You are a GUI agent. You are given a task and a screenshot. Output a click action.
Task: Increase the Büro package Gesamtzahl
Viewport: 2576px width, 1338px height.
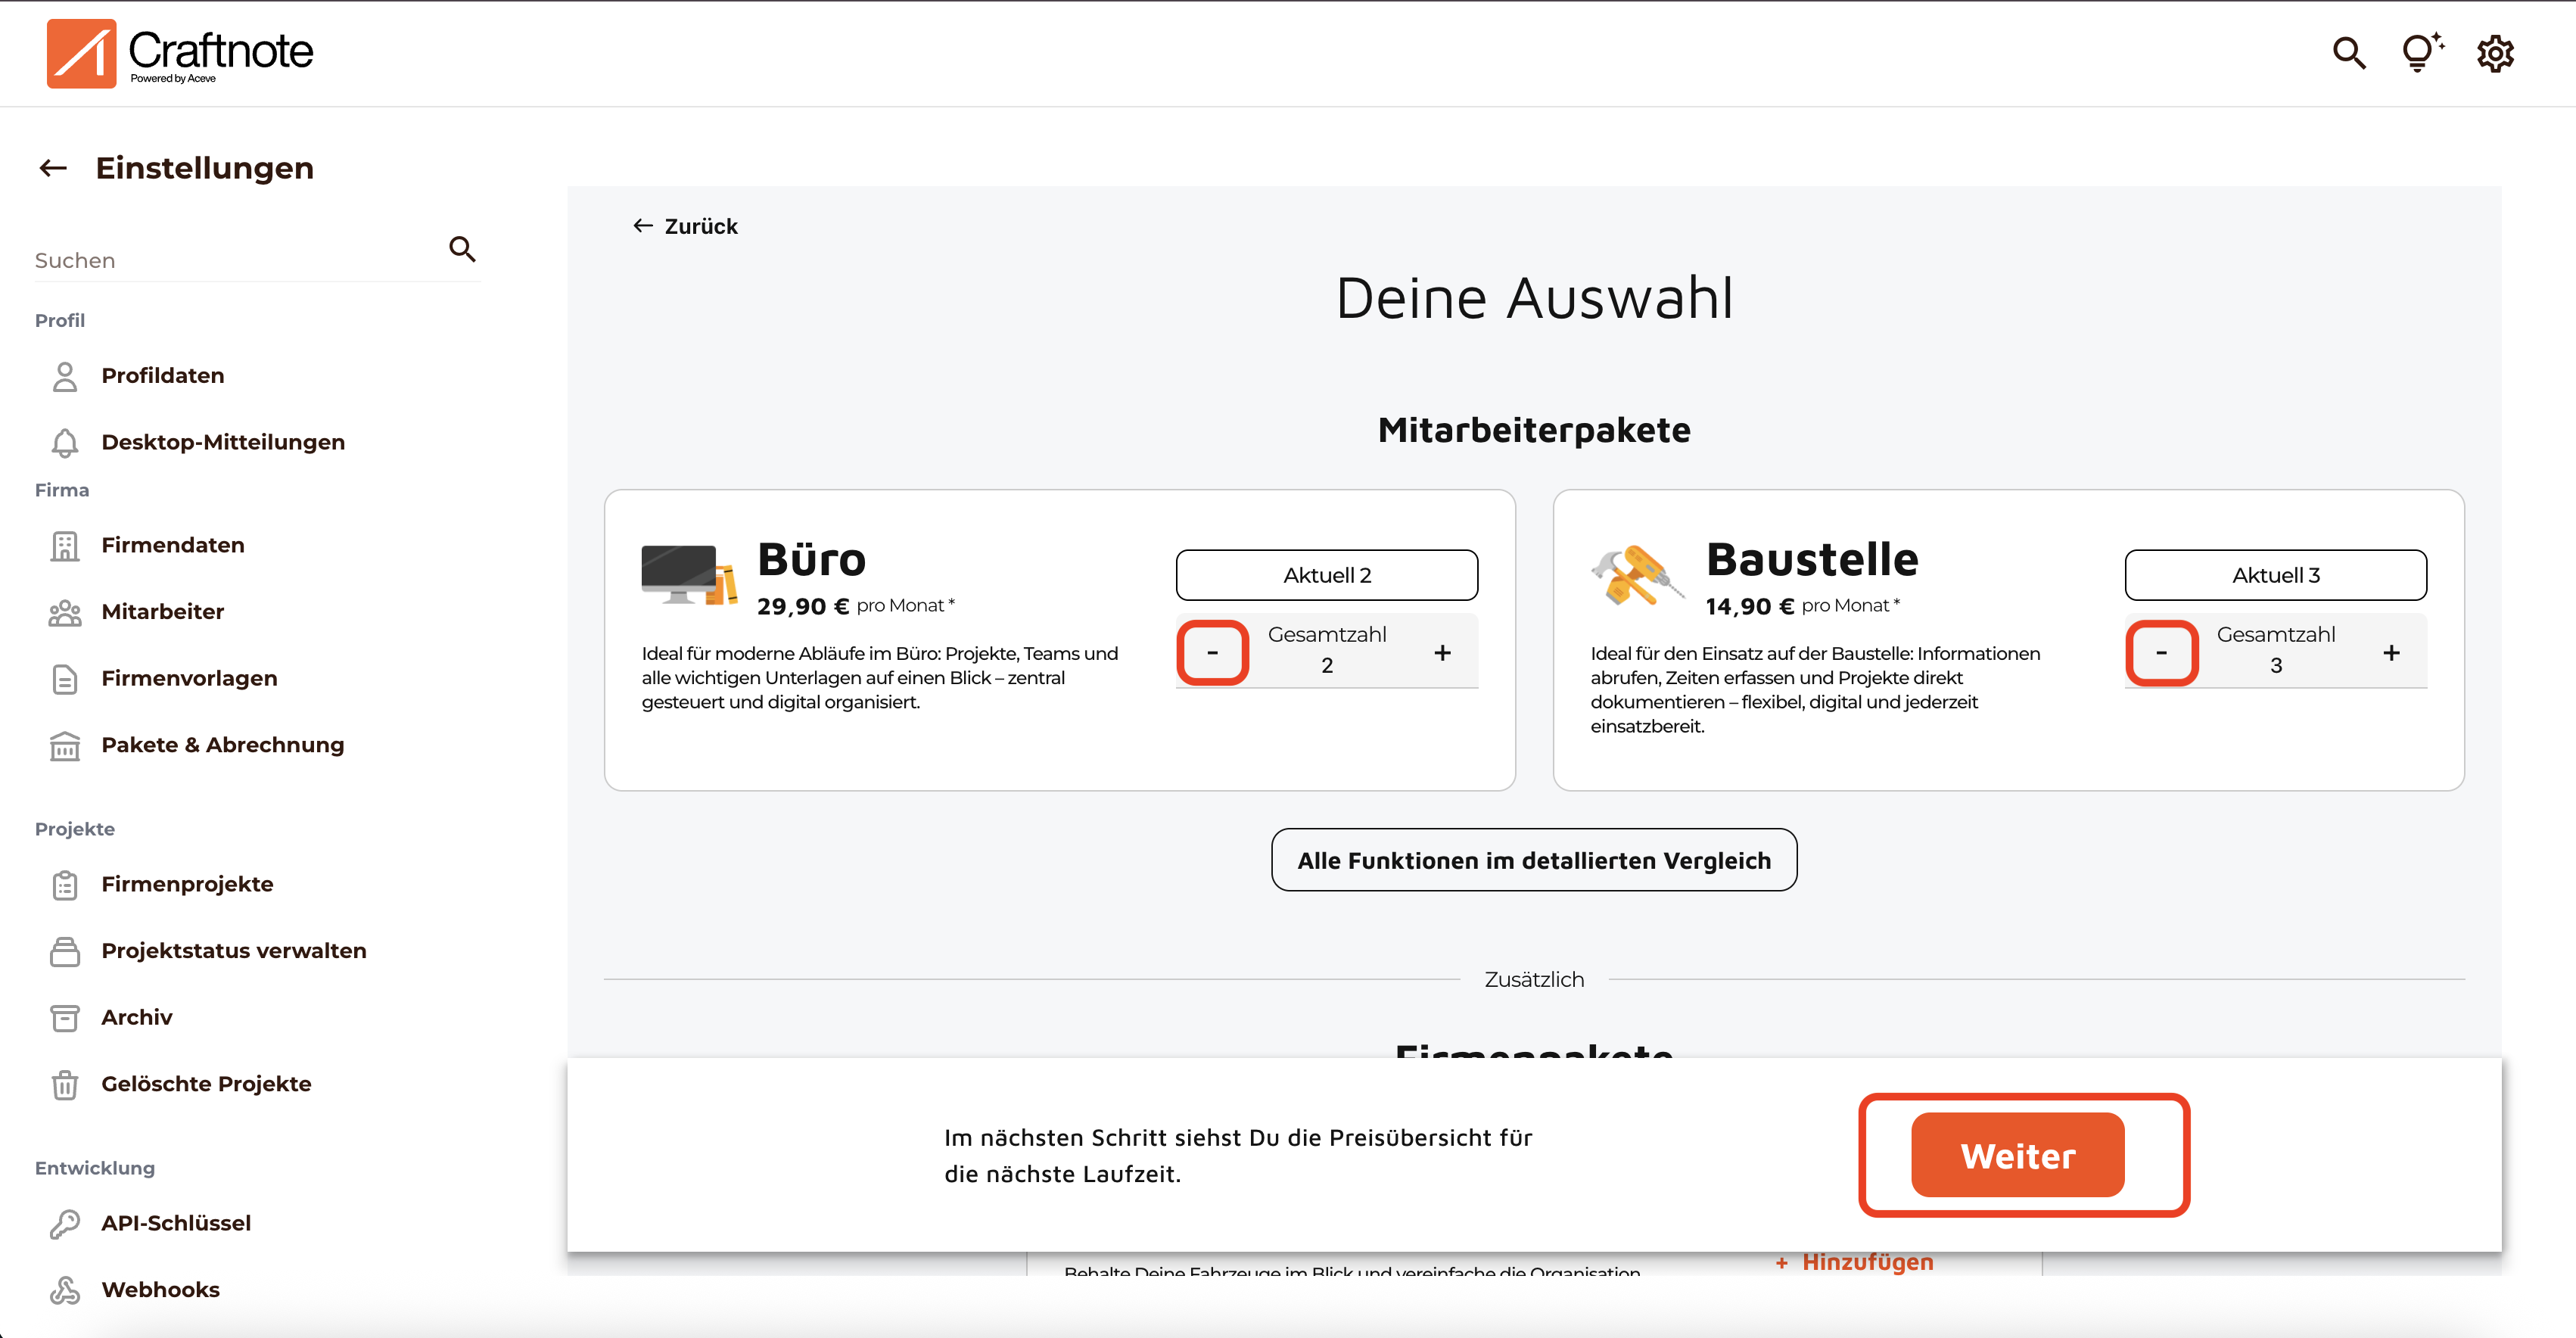click(1443, 652)
